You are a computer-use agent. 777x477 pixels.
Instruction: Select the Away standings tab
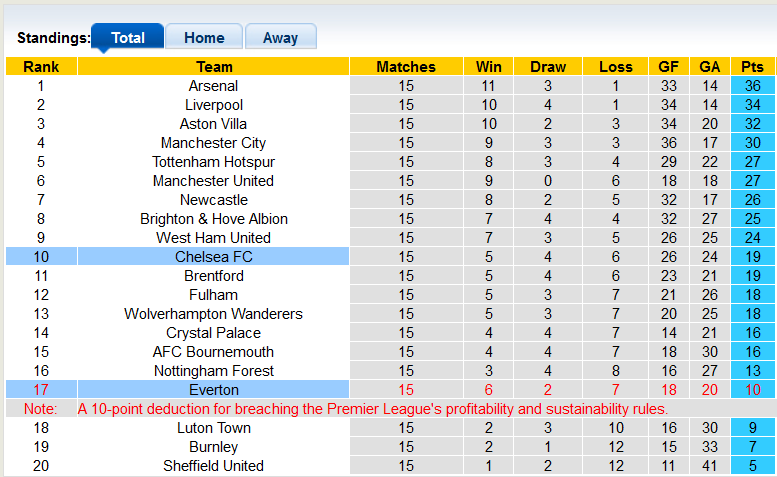point(280,38)
